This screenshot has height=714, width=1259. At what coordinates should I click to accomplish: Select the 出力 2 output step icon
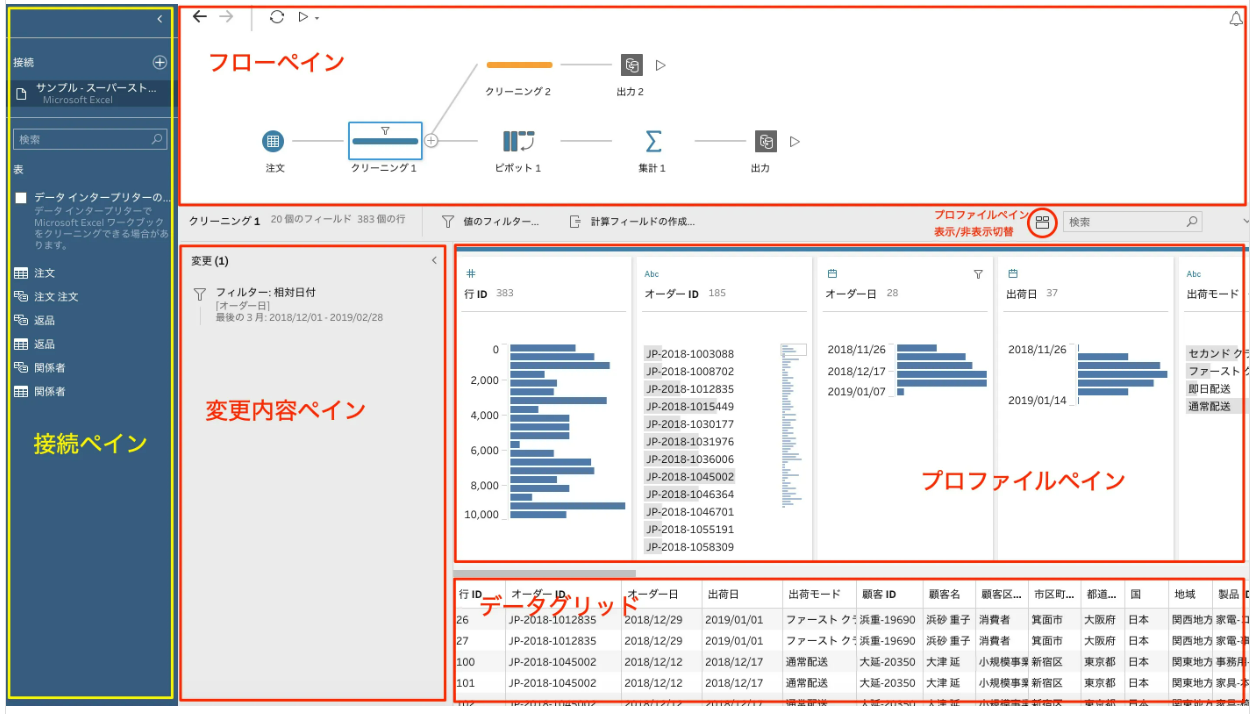[x=631, y=65]
